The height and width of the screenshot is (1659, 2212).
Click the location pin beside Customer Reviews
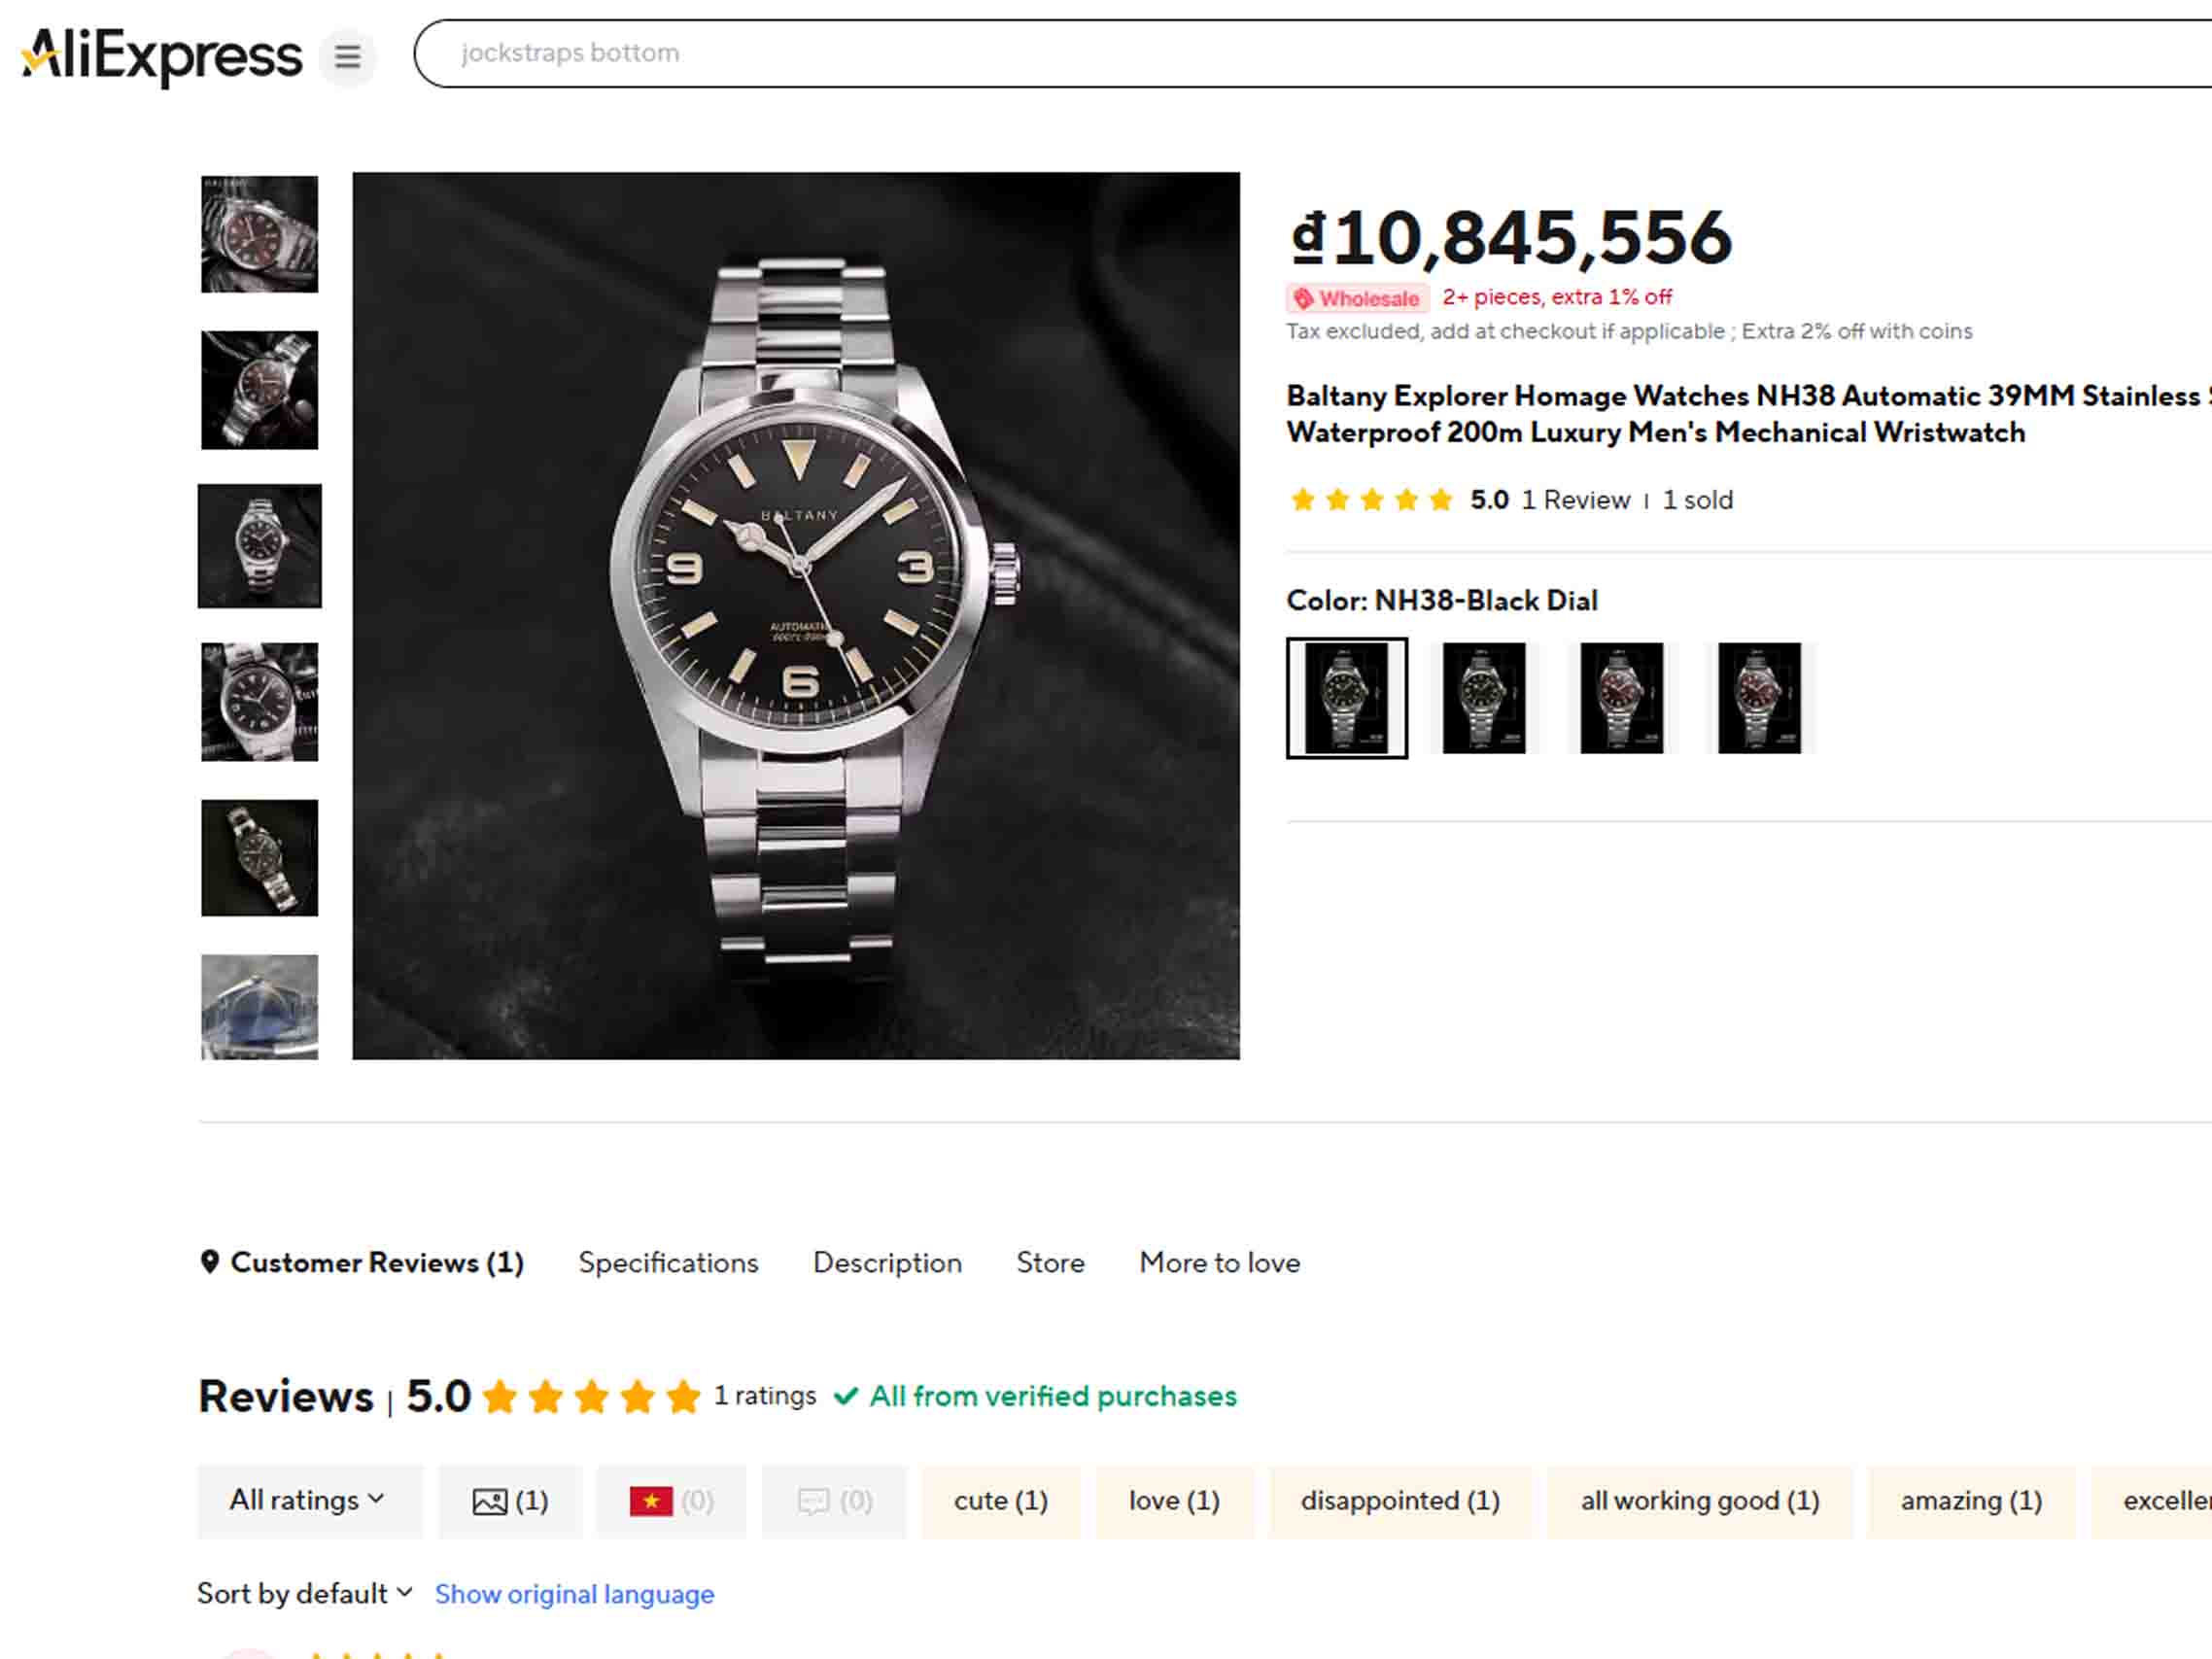pyautogui.click(x=209, y=1262)
